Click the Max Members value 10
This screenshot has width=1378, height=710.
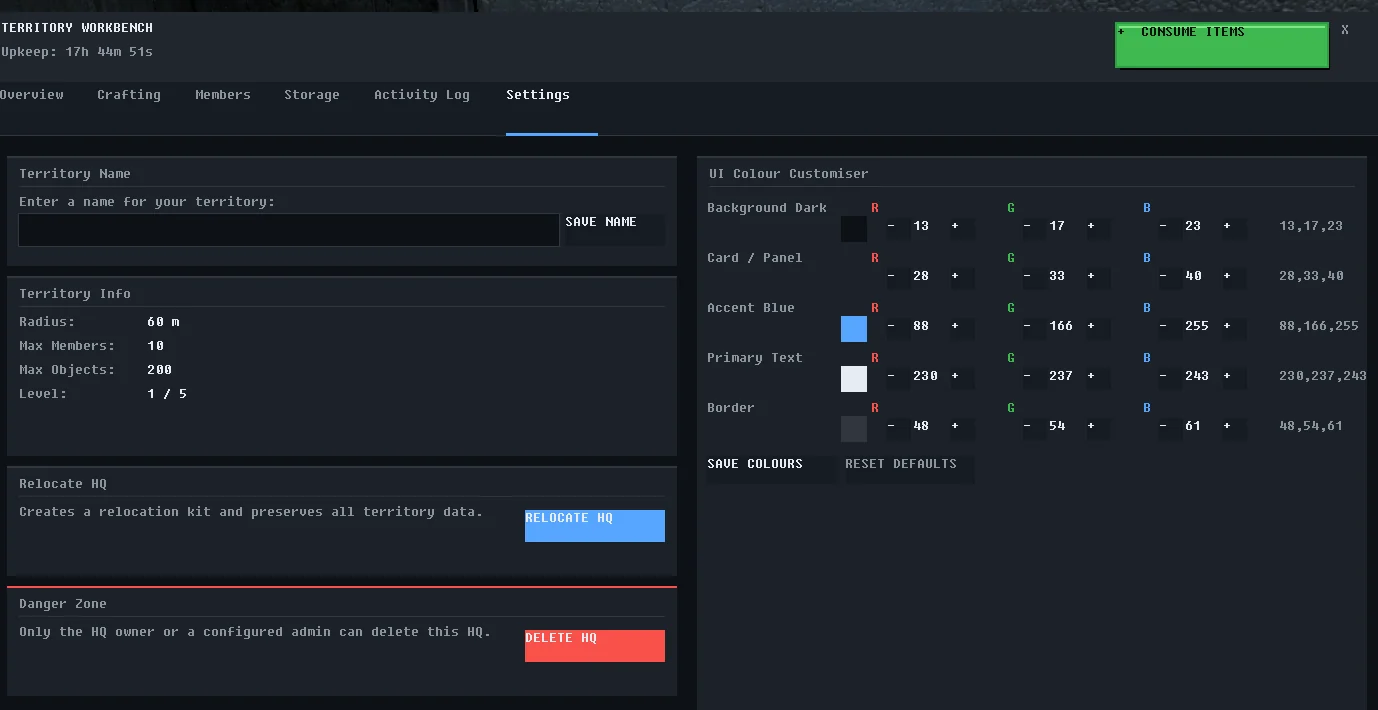155,346
